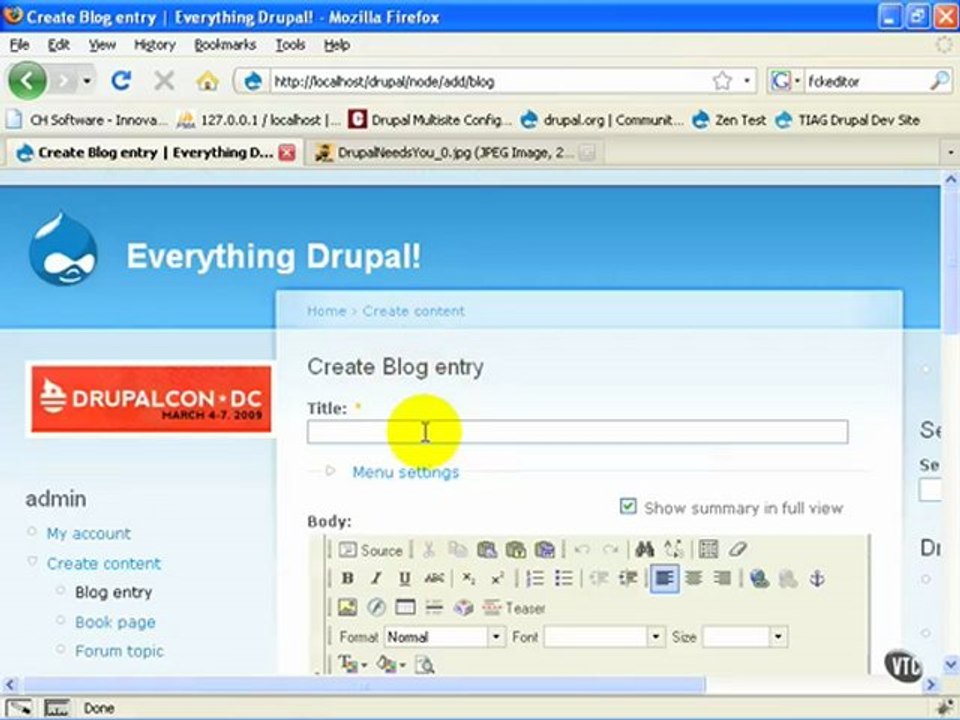This screenshot has width=960, height=720.
Task: Toggle Source view in the editor
Action: [371, 550]
